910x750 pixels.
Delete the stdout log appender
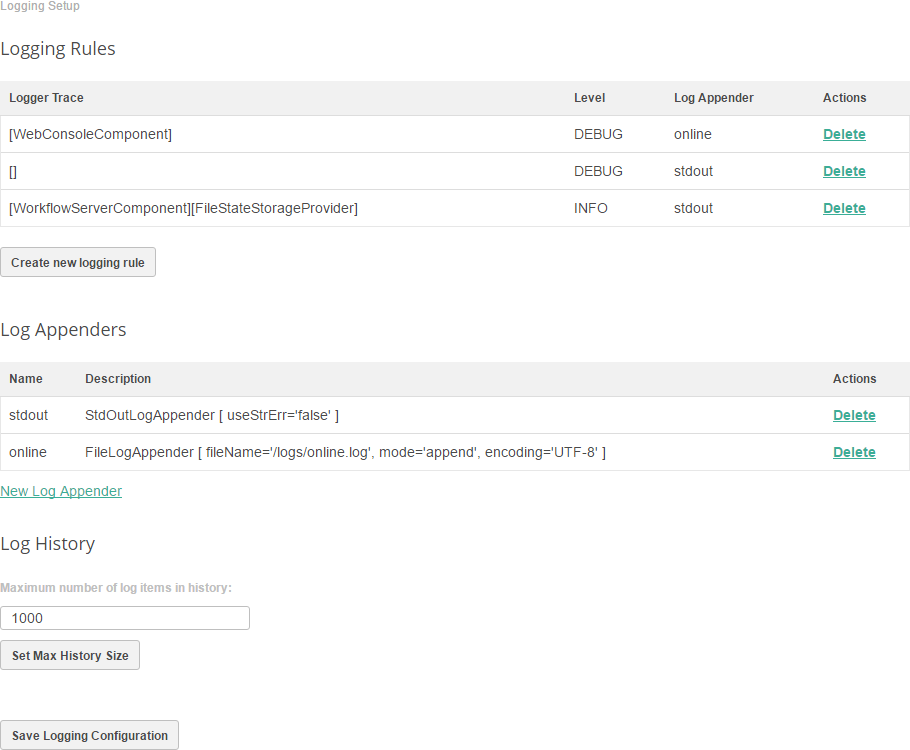[x=853, y=415]
